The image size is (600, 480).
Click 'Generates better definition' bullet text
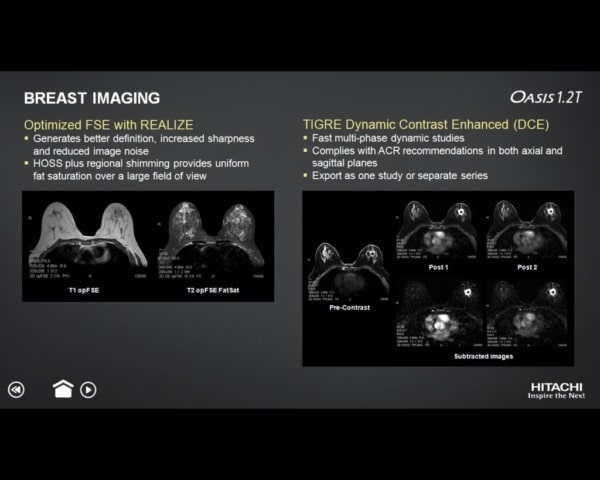(143, 145)
